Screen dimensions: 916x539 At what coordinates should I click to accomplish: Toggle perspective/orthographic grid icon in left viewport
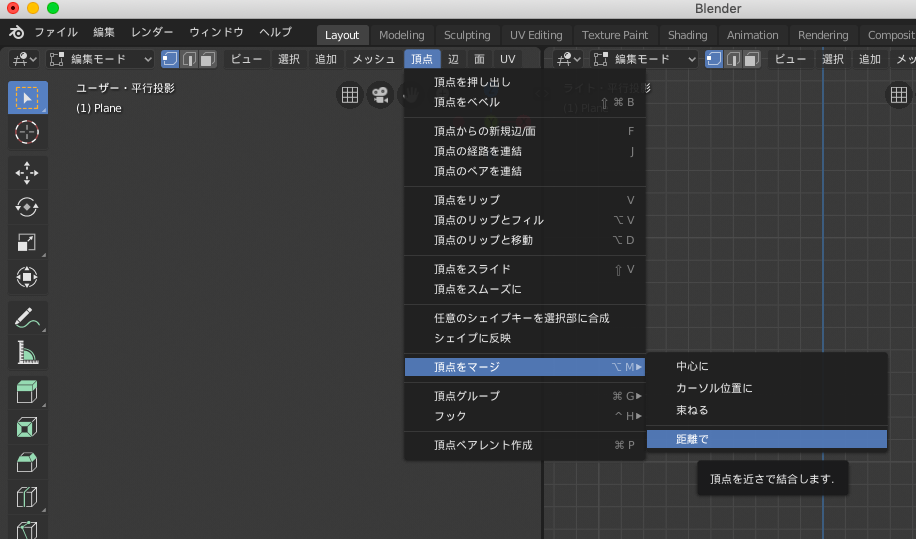(350, 95)
